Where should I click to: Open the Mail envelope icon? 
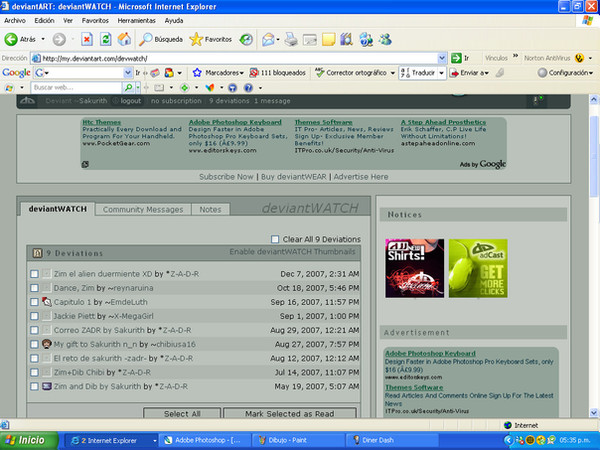click(x=268, y=39)
